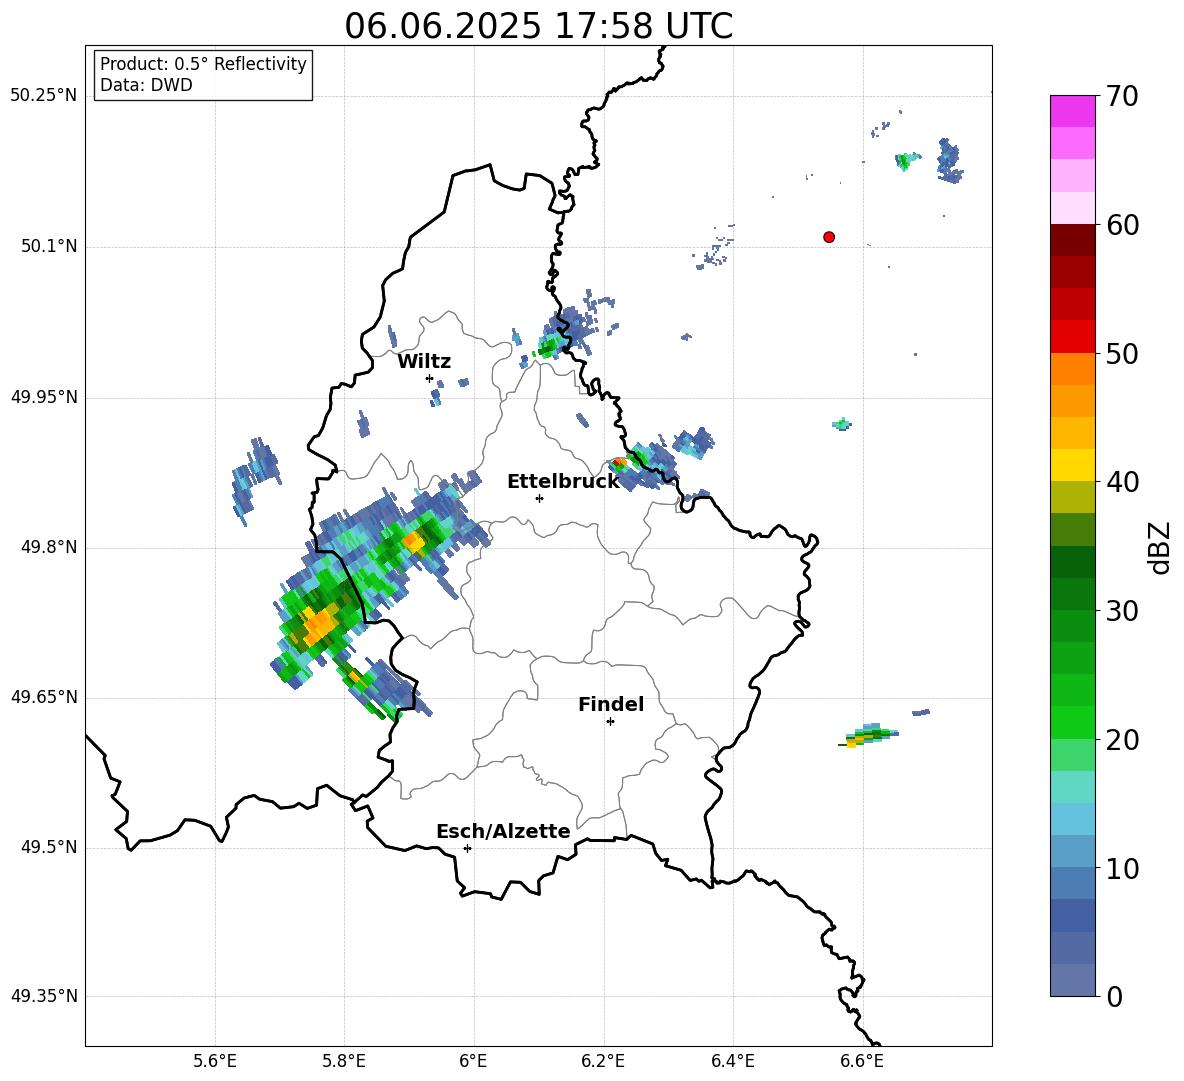The height and width of the screenshot is (1081, 1184).
Task: Click the 6.4°E longitude label
Action: [x=732, y=1061]
